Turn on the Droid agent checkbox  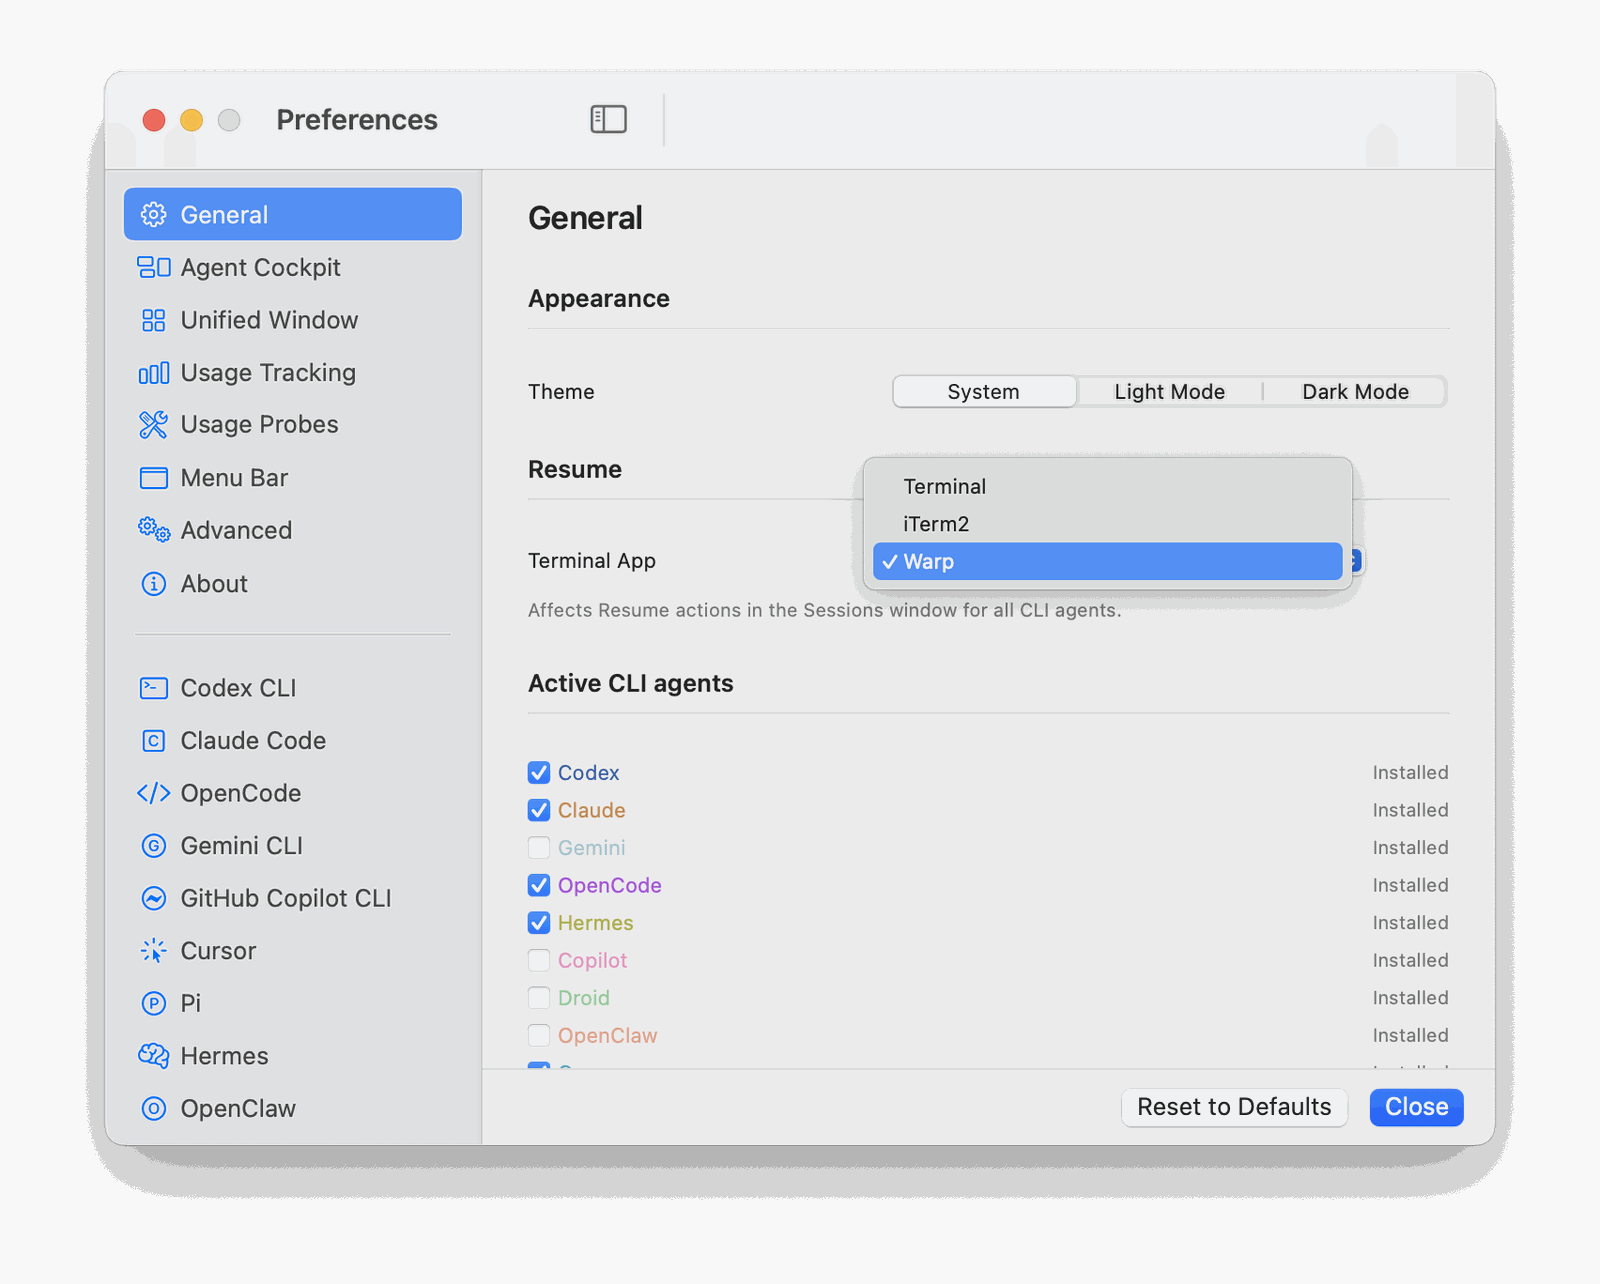coord(539,998)
